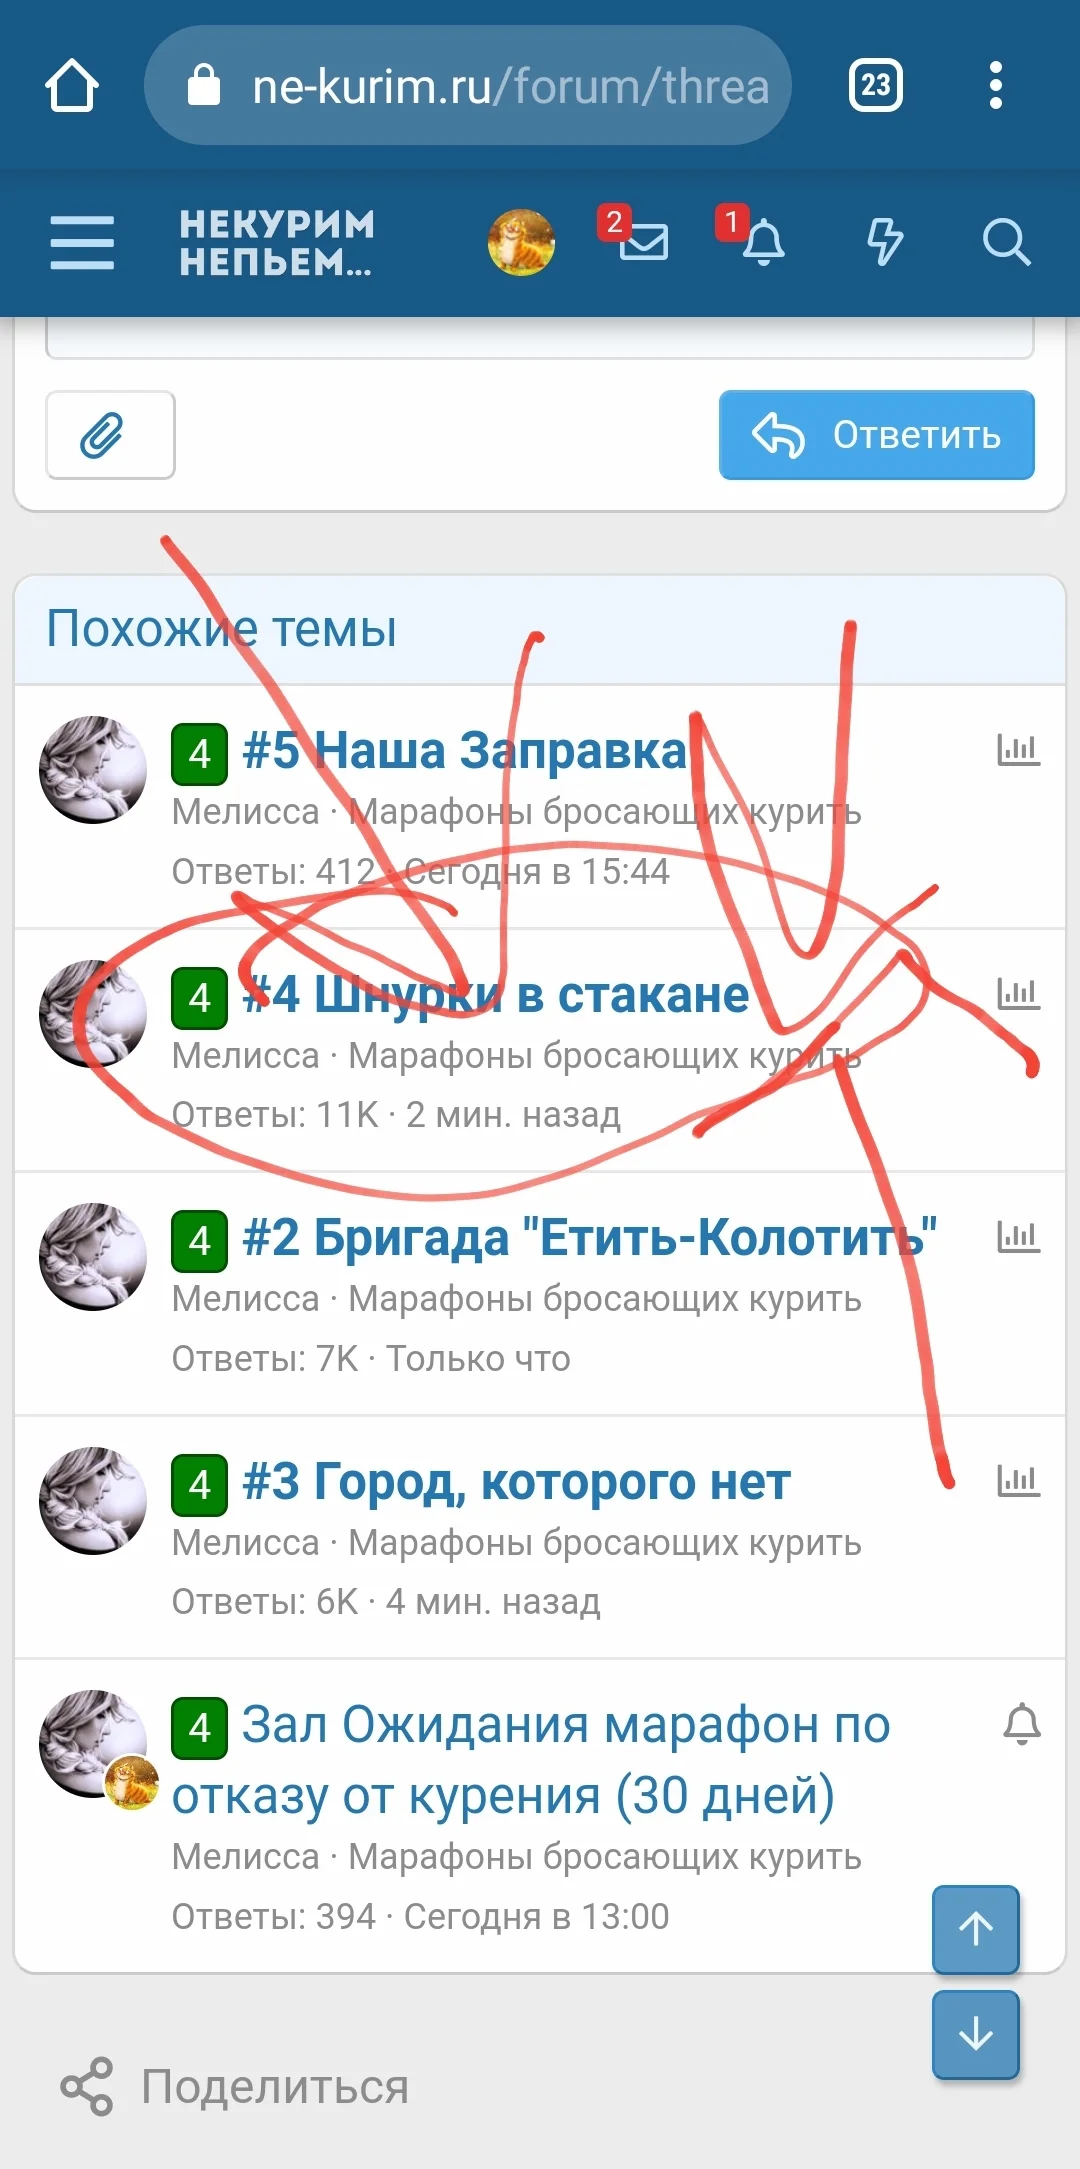Image resolution: width=1080 pixels, height=2169 pixels.
Task: Click the Ответить reply button
Action: coord(876,435)
